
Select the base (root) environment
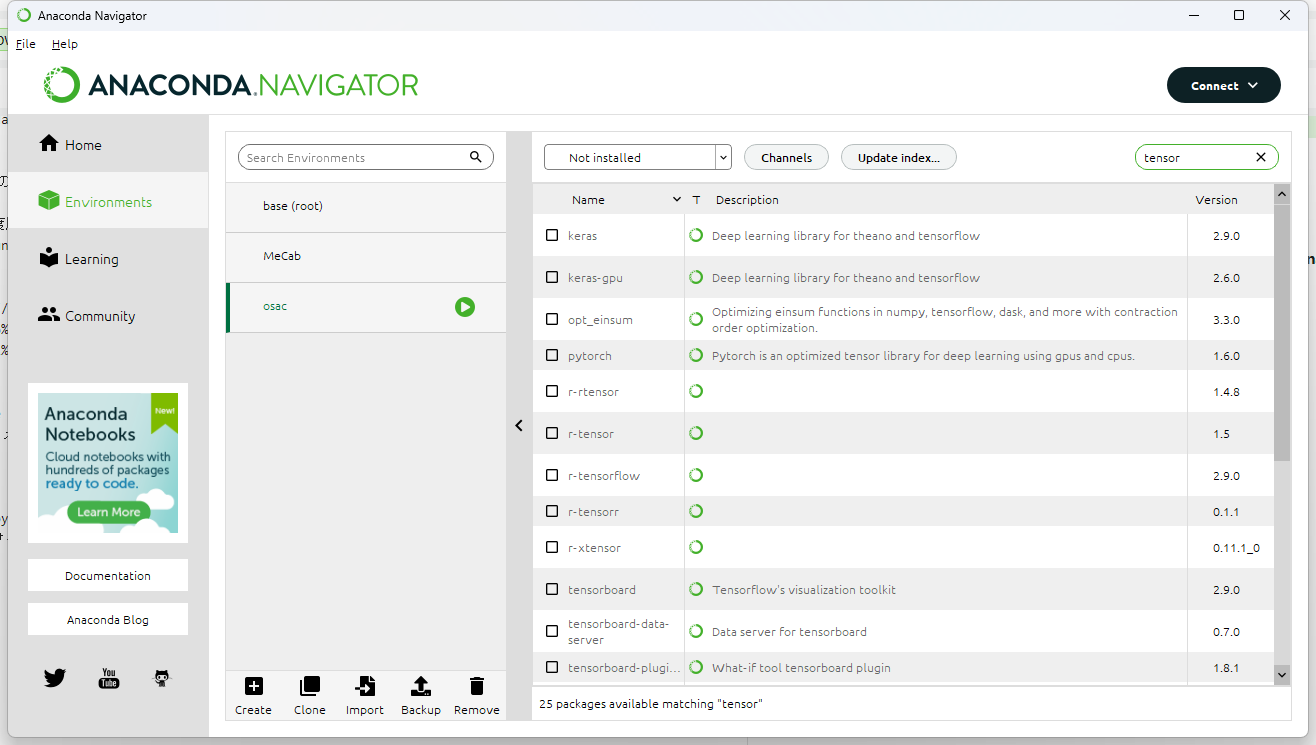coord(366,206)
